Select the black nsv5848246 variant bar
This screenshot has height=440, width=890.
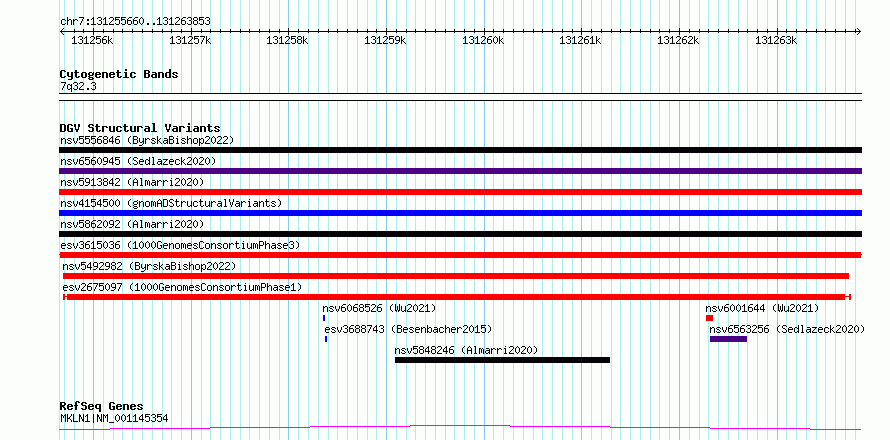[x=502, y=360]
